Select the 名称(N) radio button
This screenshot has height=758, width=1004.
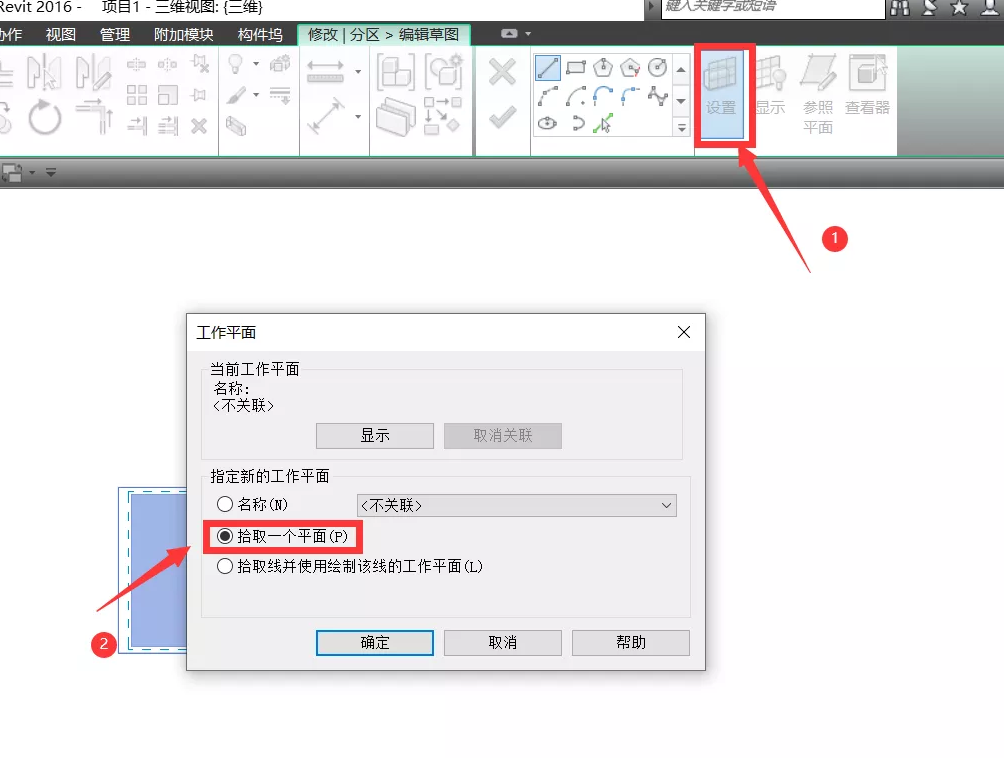pos(225,505)
